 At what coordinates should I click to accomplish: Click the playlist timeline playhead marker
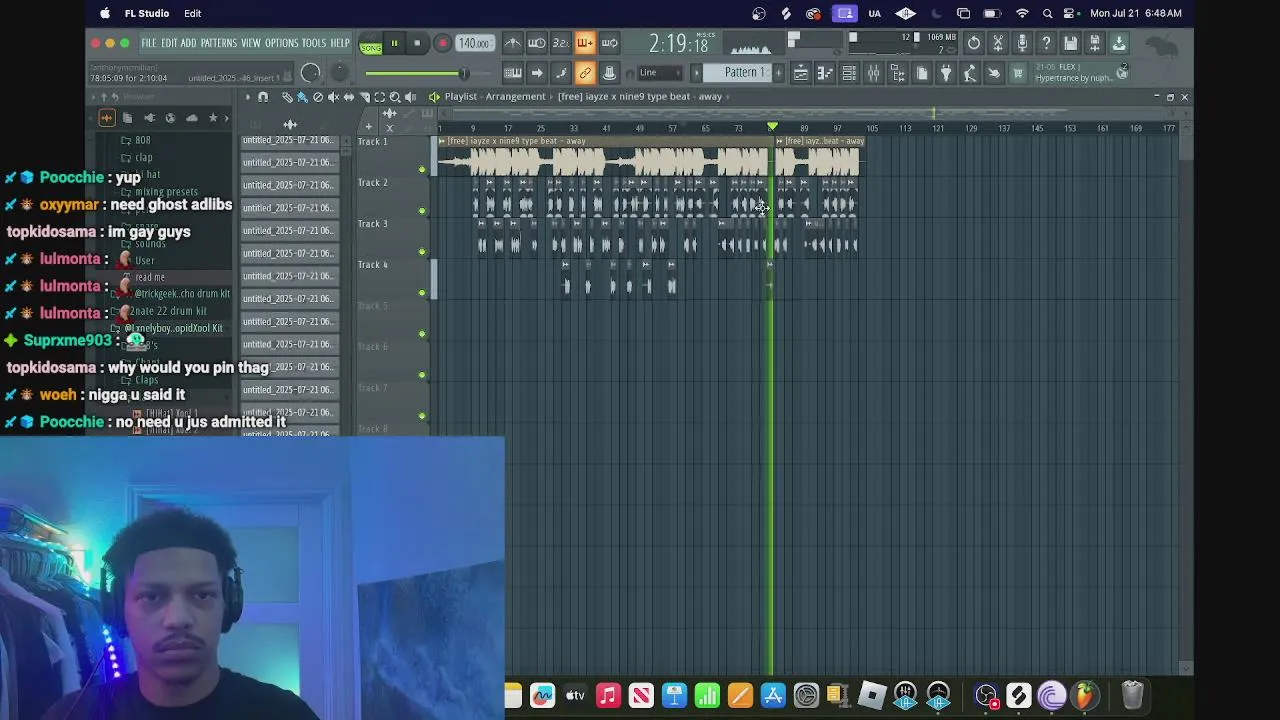772,127
